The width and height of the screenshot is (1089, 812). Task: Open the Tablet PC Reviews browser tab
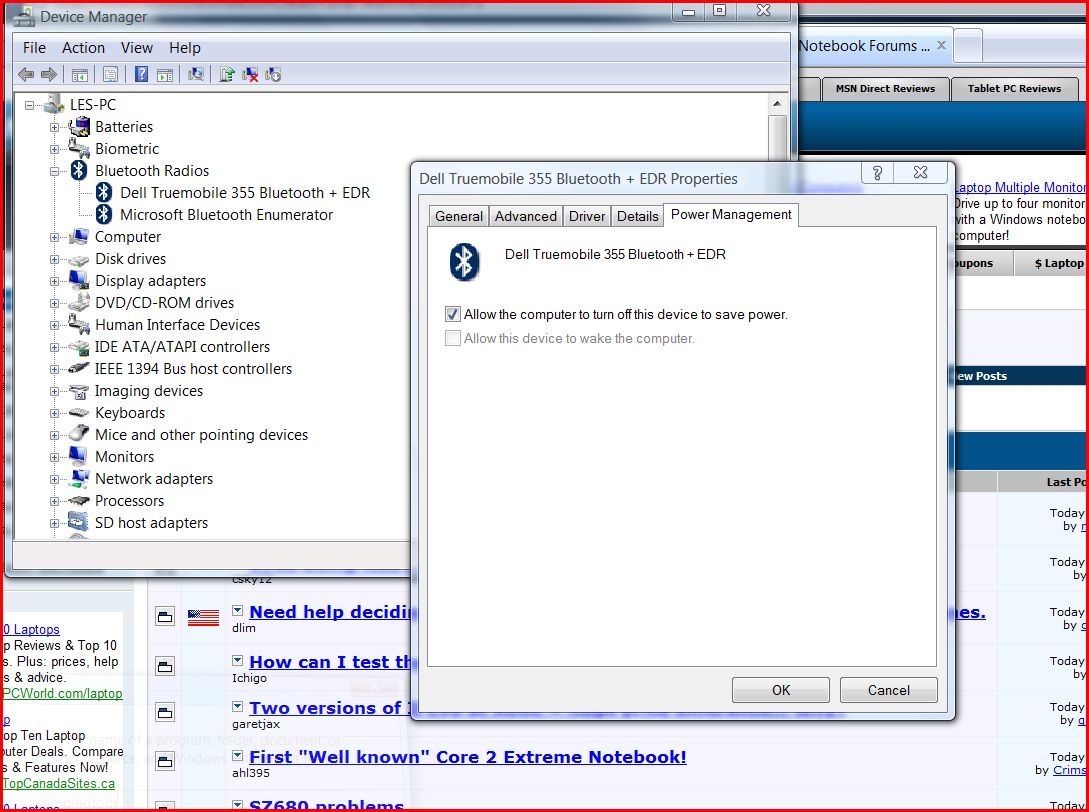[x=1014, y=88]
